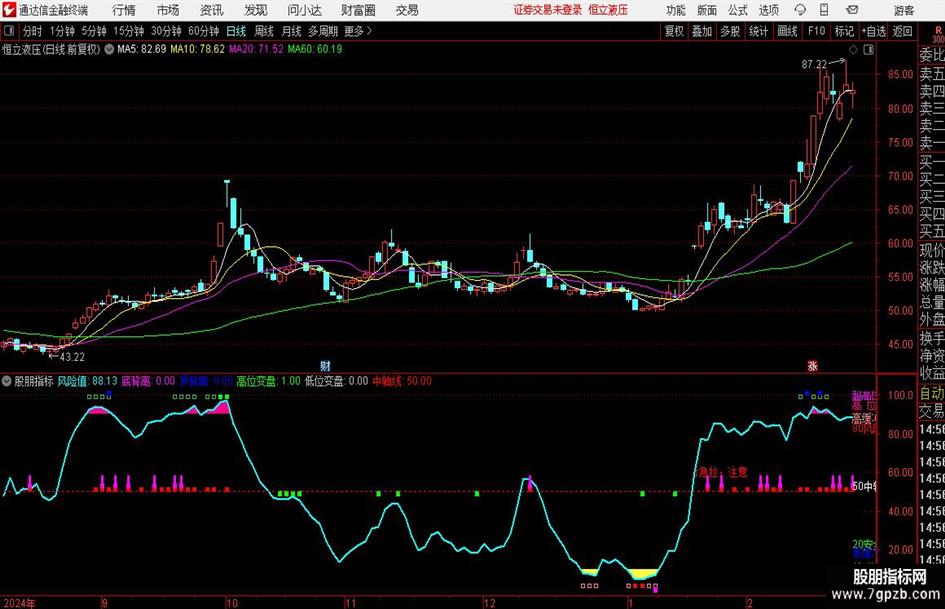Click the F10 button

coord(817,31)
